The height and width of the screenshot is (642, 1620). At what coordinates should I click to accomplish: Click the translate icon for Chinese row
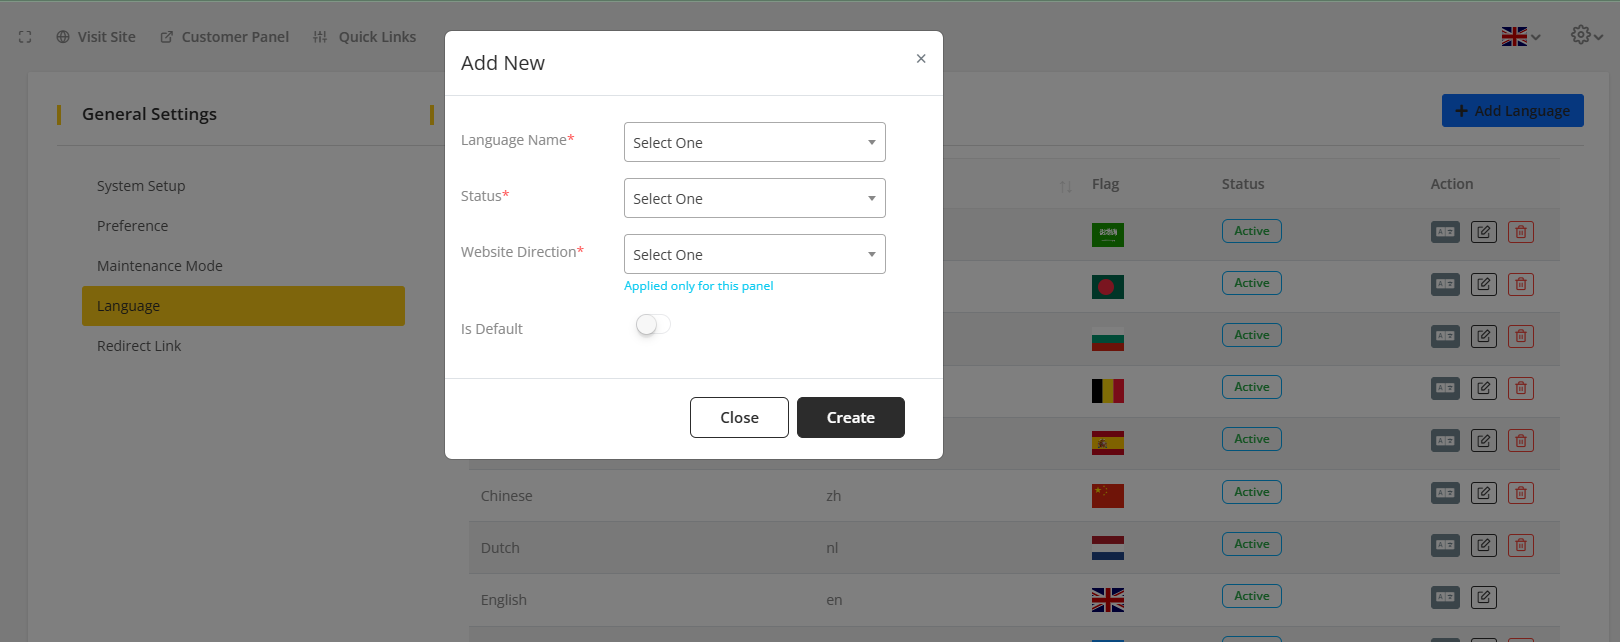[x=1445, y=493]
